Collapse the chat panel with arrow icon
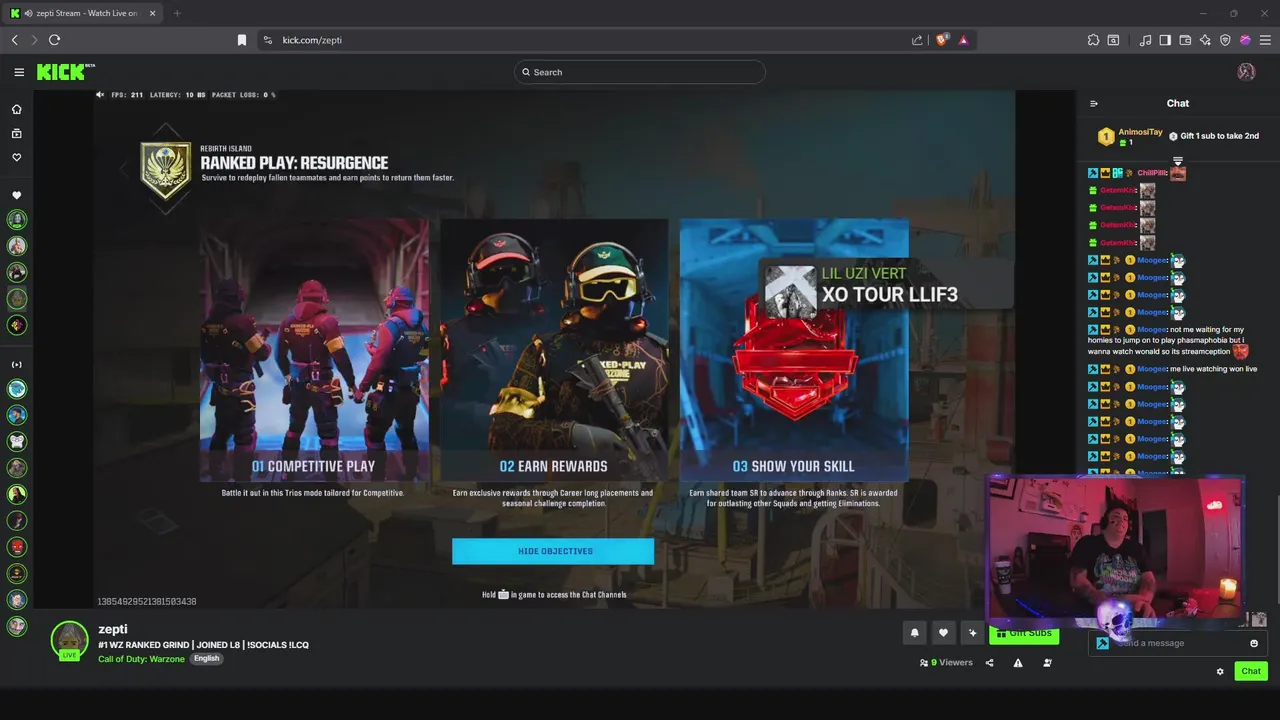This screenshot has width=1280, height=720. [x=1093, y=103]
